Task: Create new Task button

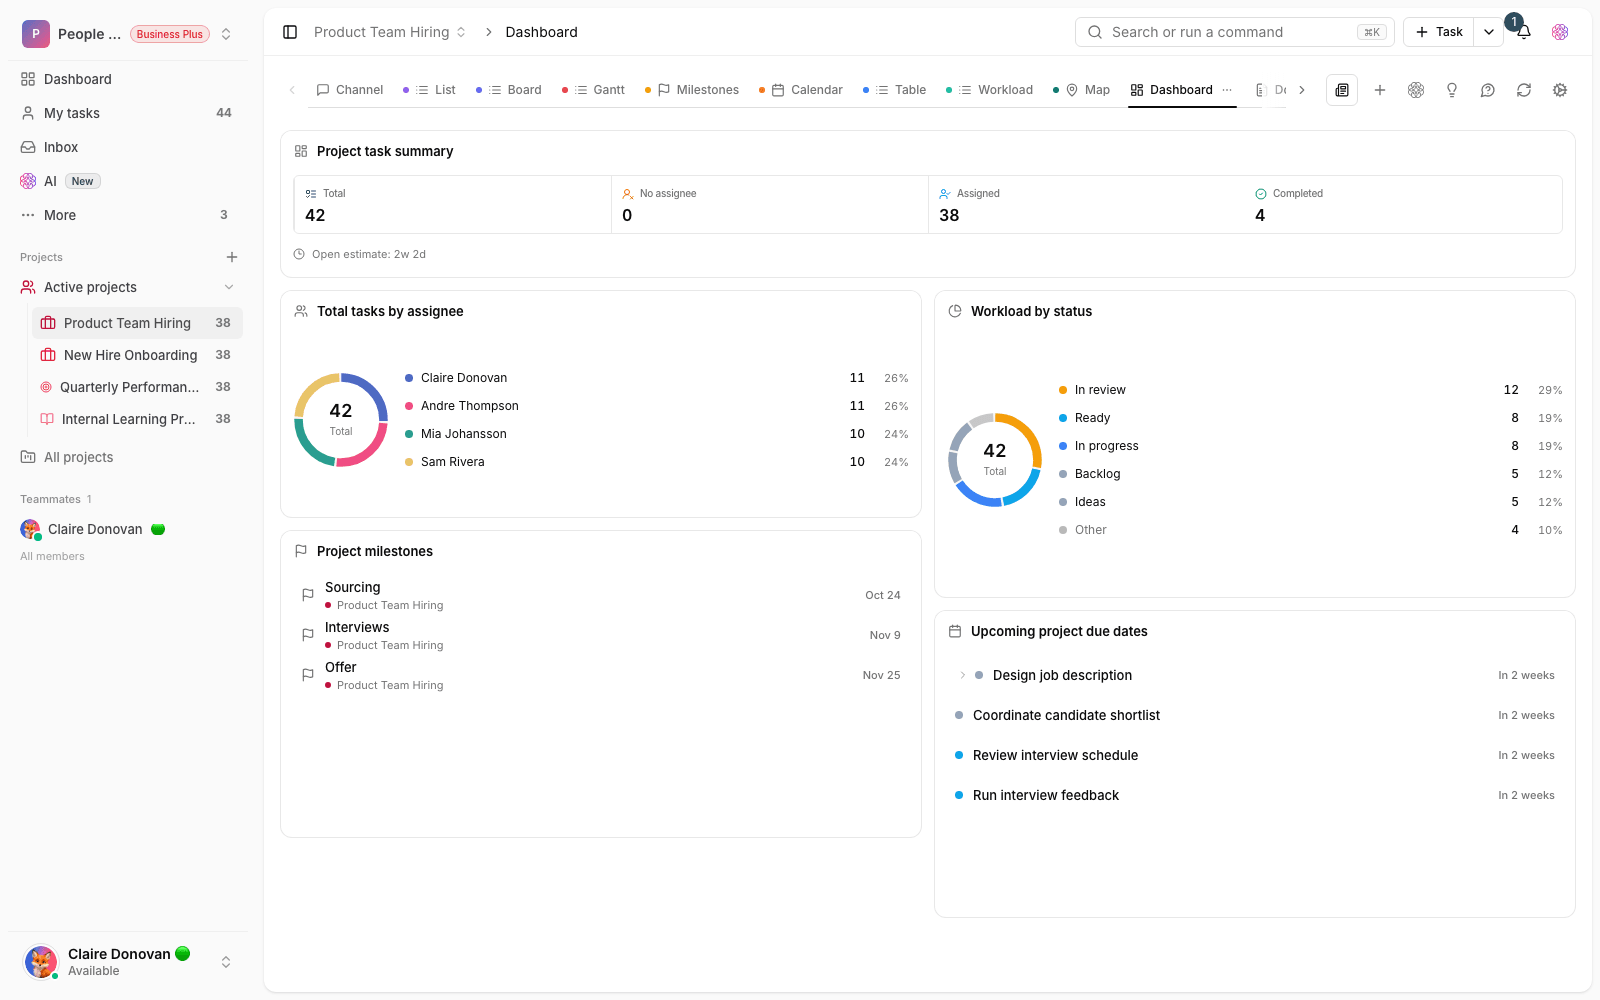Action: pos(1439,32)
